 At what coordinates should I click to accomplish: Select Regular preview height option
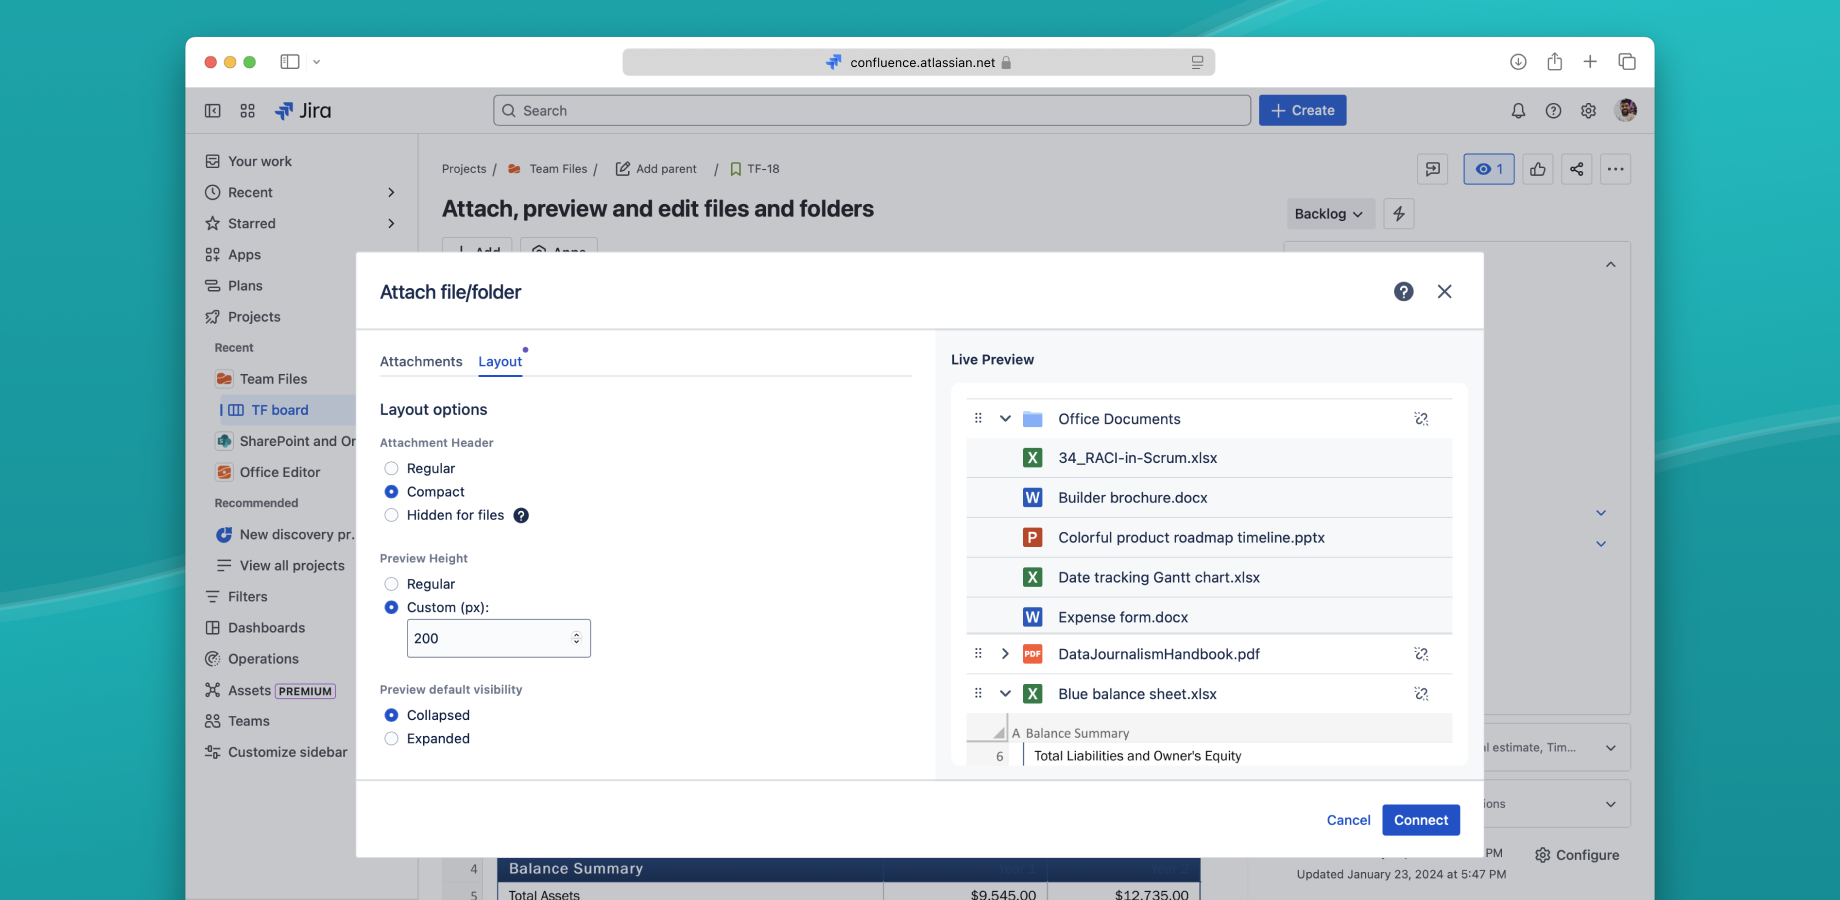[391, 584]
